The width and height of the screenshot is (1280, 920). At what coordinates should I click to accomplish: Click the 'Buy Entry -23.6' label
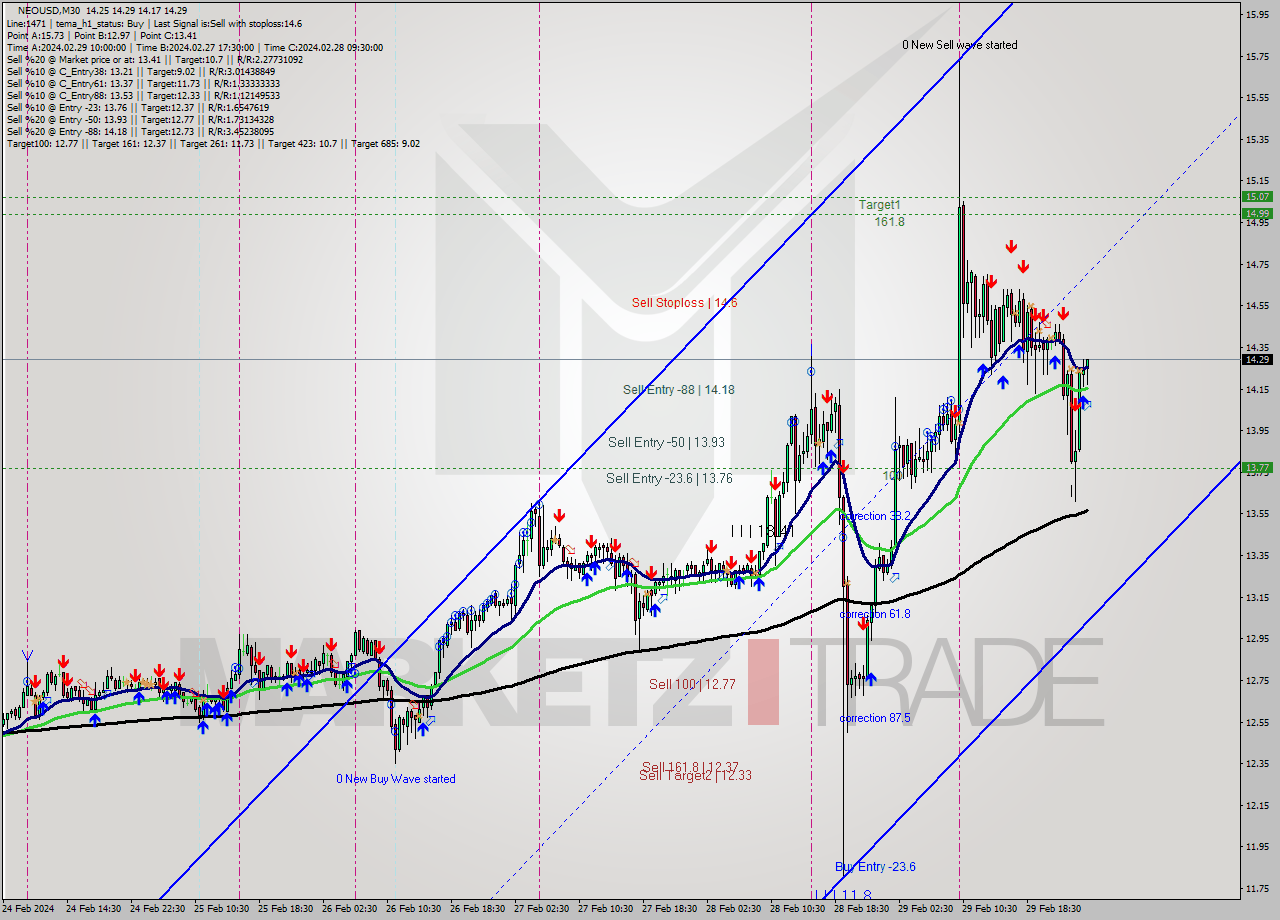coord(875,867)
